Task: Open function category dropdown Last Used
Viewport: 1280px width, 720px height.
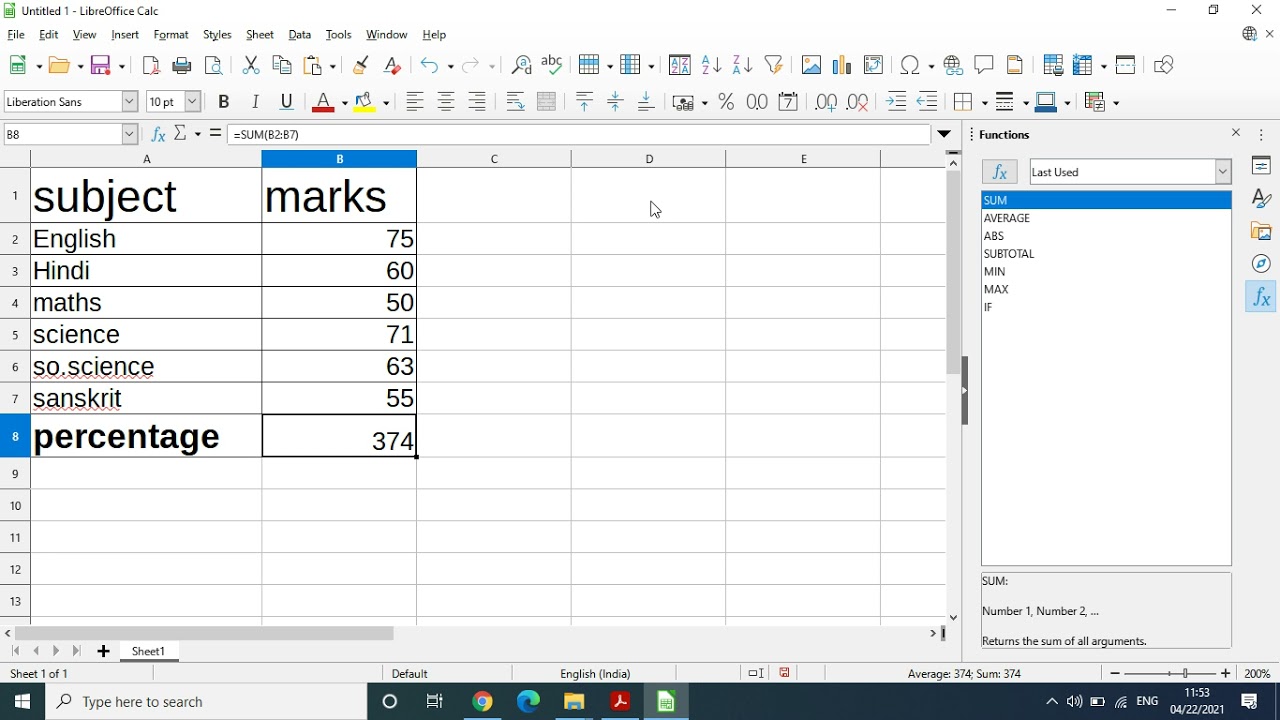Action: pyautogui.click(x=1222, y=172)
